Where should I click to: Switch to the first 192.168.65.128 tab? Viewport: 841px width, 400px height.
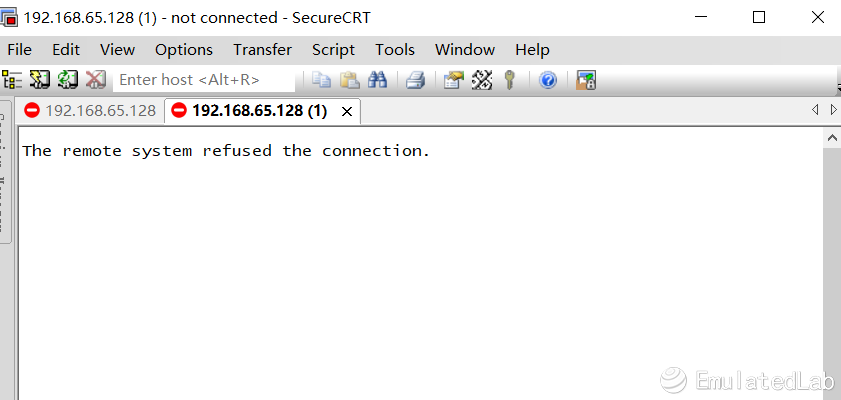[91, 111]
